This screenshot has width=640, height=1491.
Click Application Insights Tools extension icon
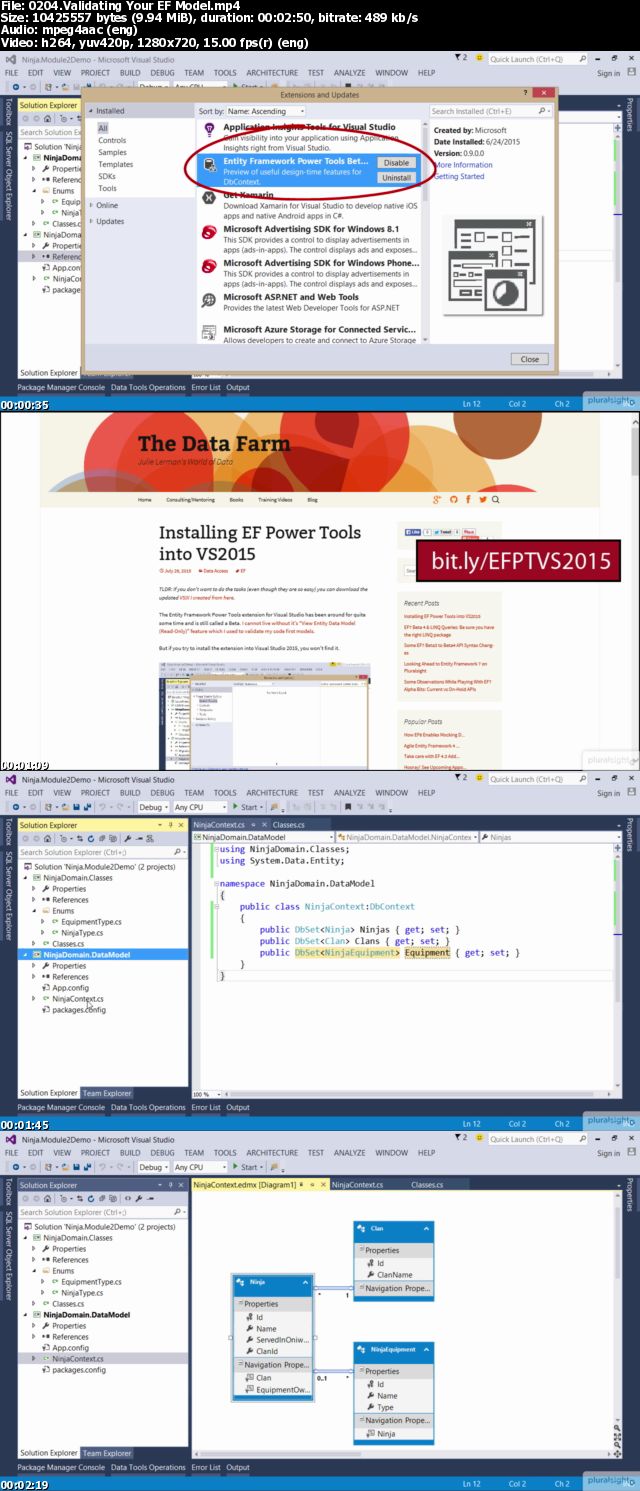[x=209, y=130]
